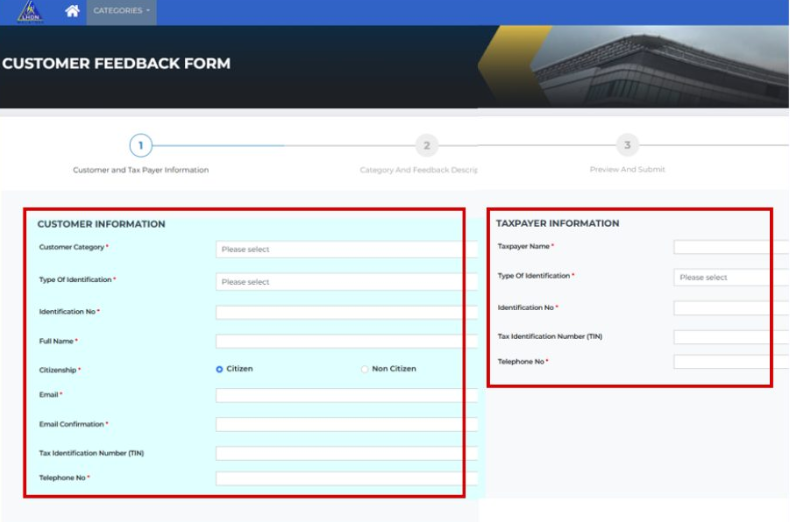Go to the Home icon
Image resolution: width=790 pixels, height=522 pixels.
[x=72, y=11]
